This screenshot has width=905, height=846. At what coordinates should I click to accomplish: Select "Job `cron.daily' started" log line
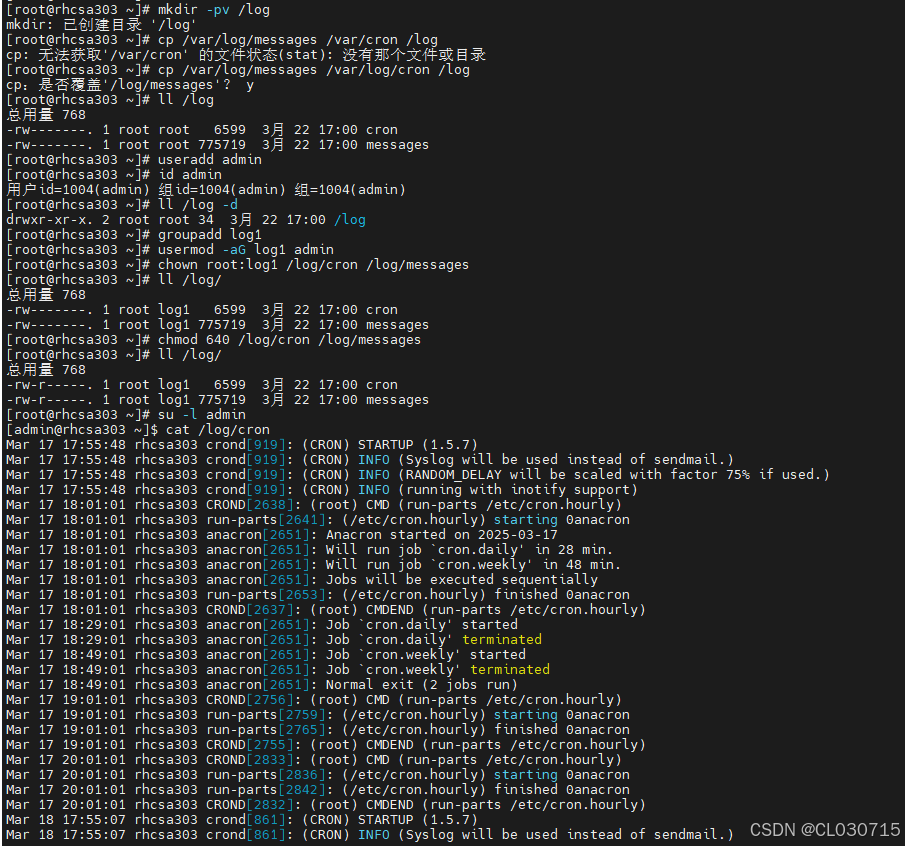point(262,625)
